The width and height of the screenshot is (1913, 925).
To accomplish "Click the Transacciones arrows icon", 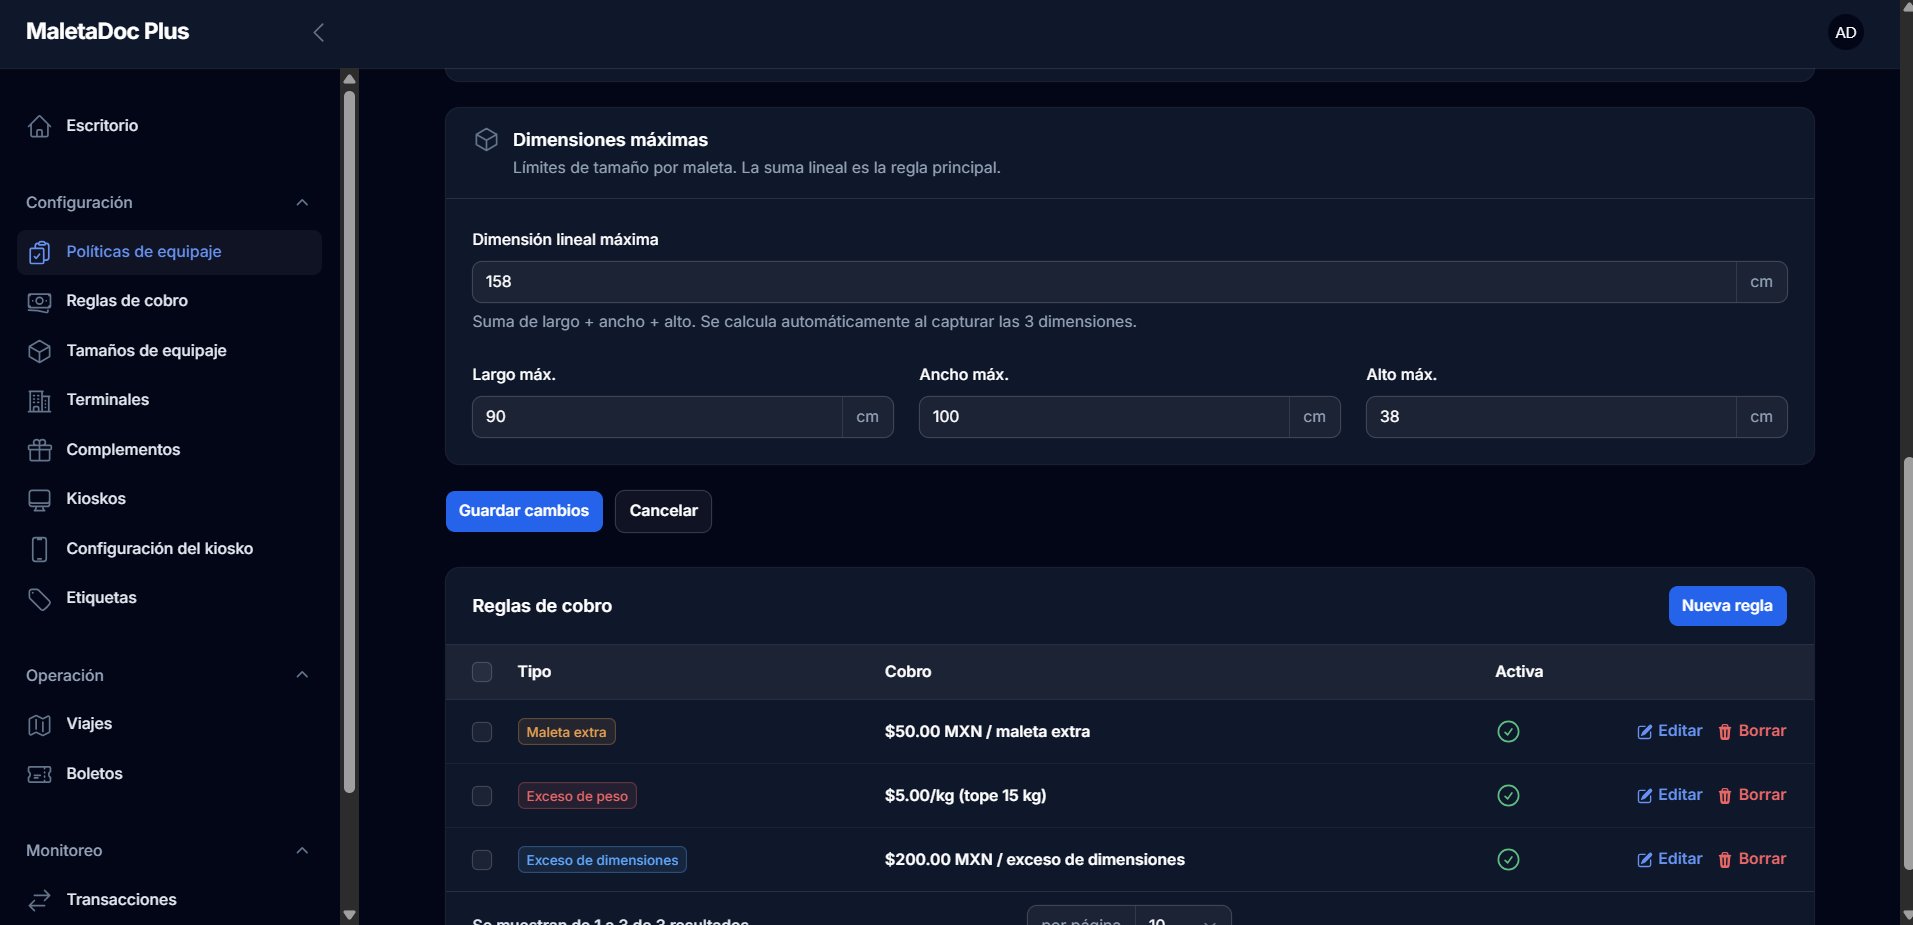I will coord(39,901).
